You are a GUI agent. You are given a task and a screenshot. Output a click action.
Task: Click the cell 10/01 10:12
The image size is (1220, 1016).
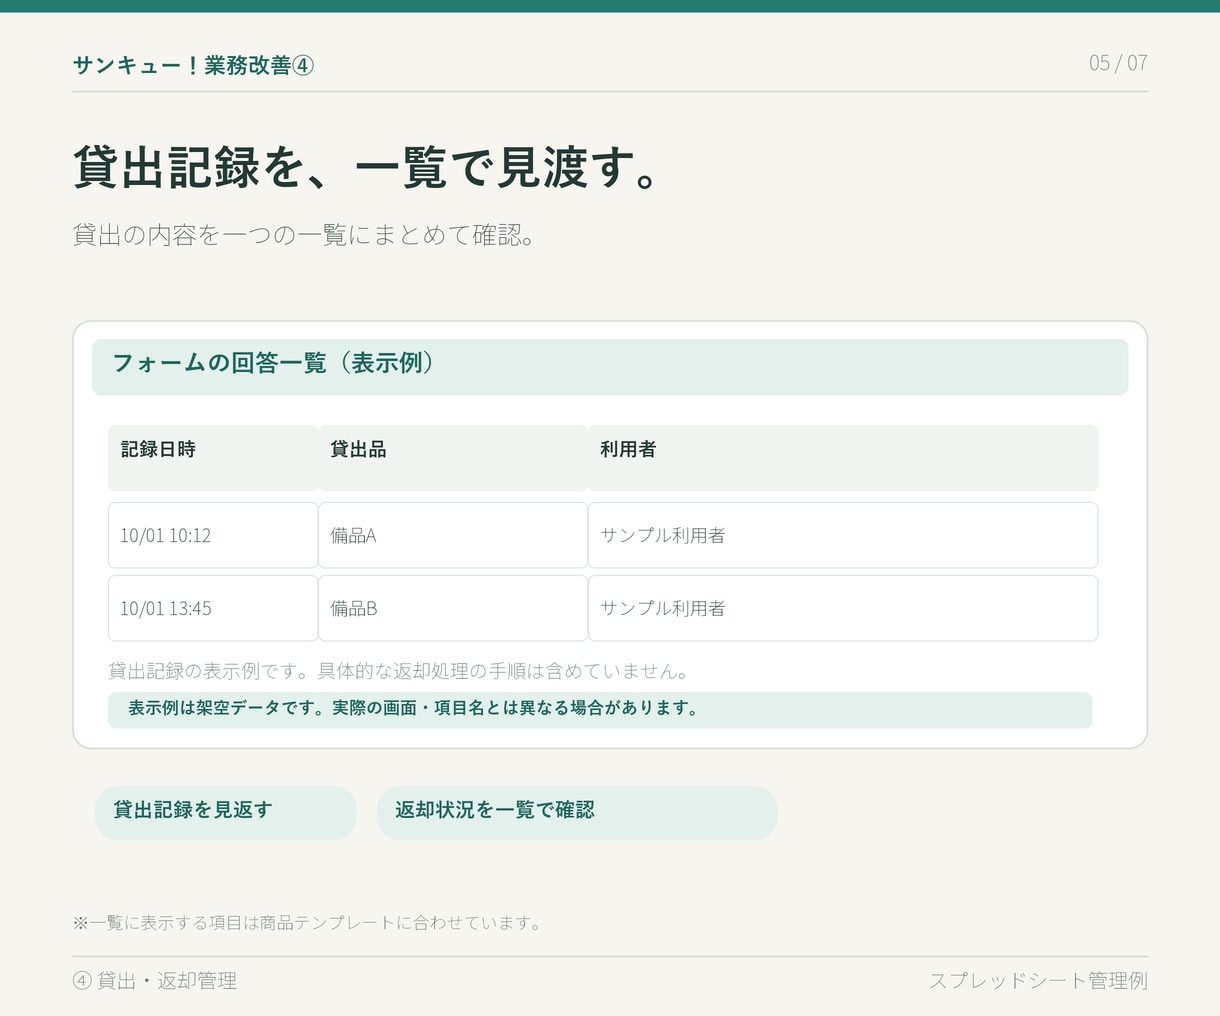tap(213, 535)
